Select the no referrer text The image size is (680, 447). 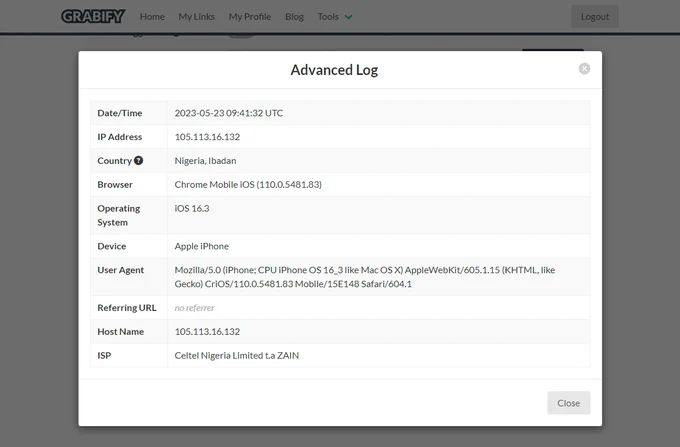(x=194, y=308)
